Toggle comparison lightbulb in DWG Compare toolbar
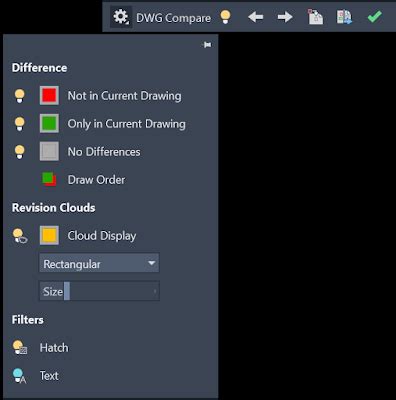The height and width of the screenshot is (400, 396). click(226, 17)
